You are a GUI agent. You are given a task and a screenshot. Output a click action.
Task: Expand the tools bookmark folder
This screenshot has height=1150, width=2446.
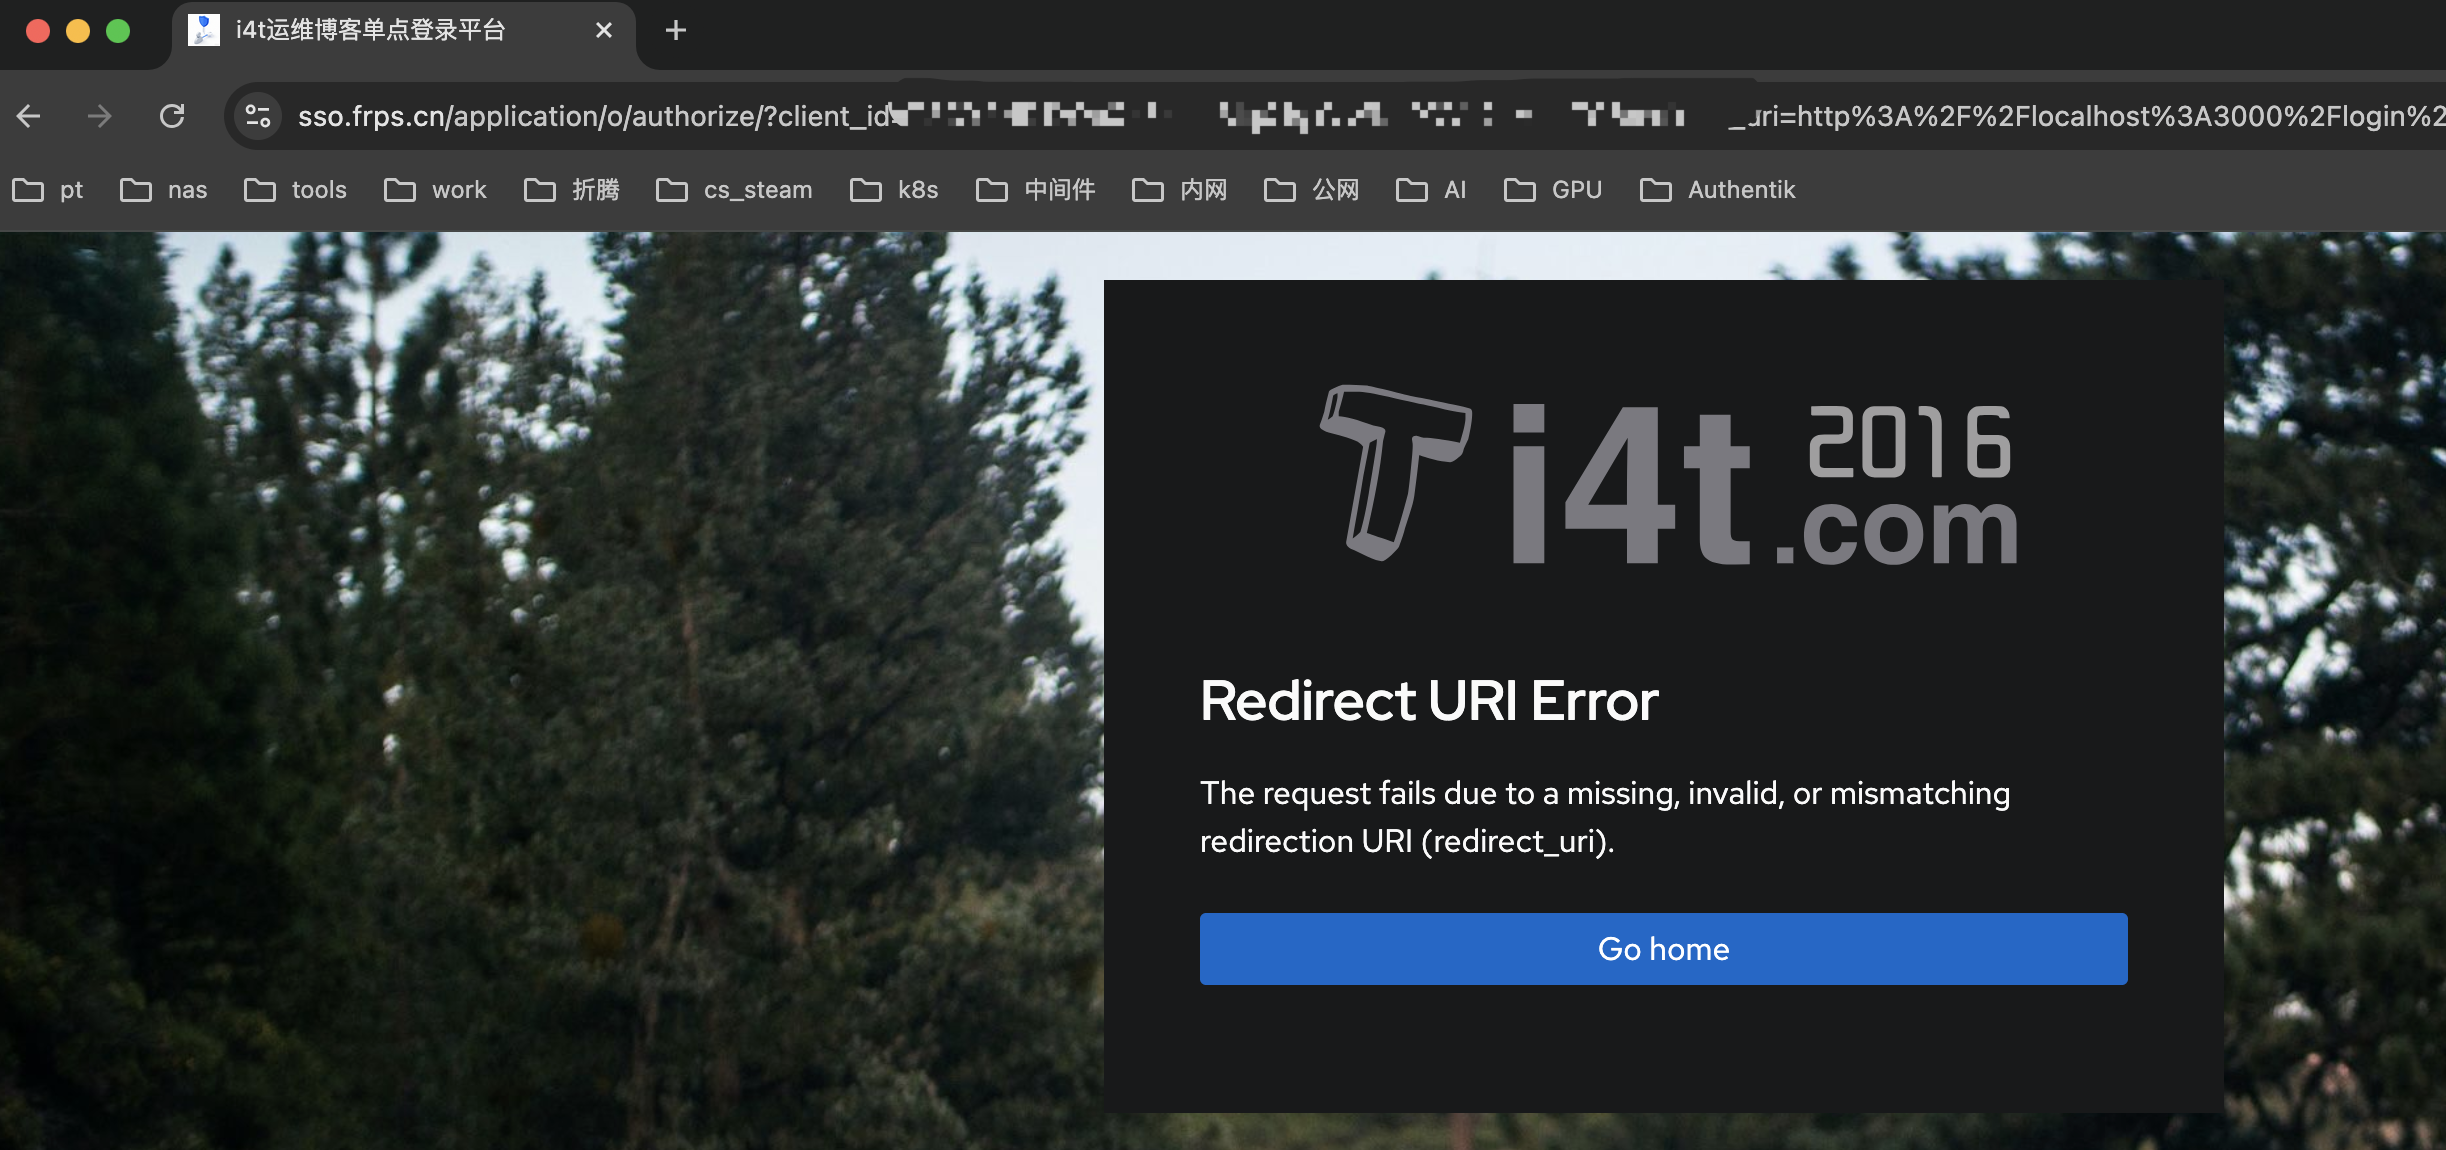click(296, 190)
